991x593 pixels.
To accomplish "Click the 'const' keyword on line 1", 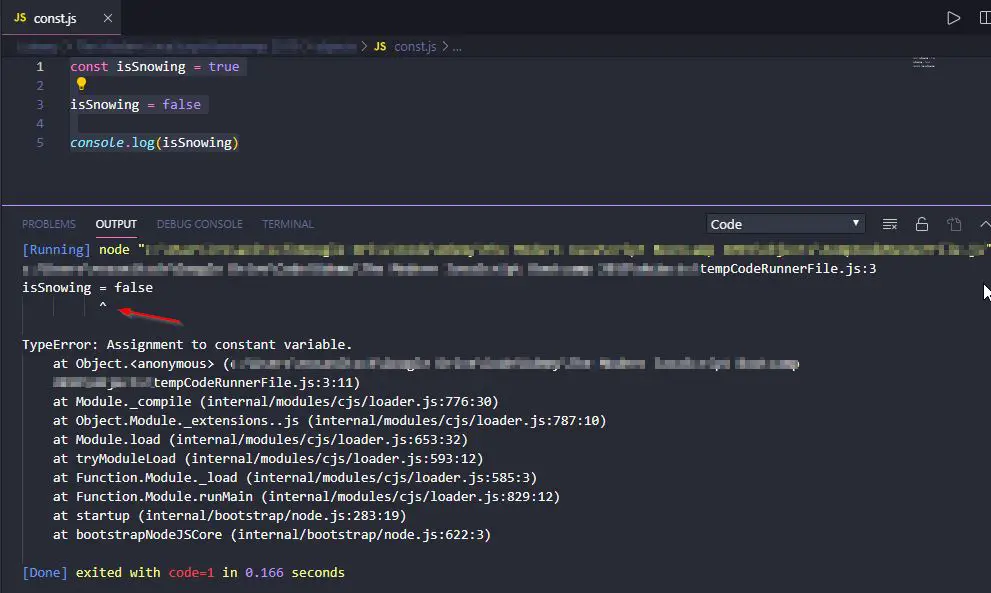I will [89, 66].
